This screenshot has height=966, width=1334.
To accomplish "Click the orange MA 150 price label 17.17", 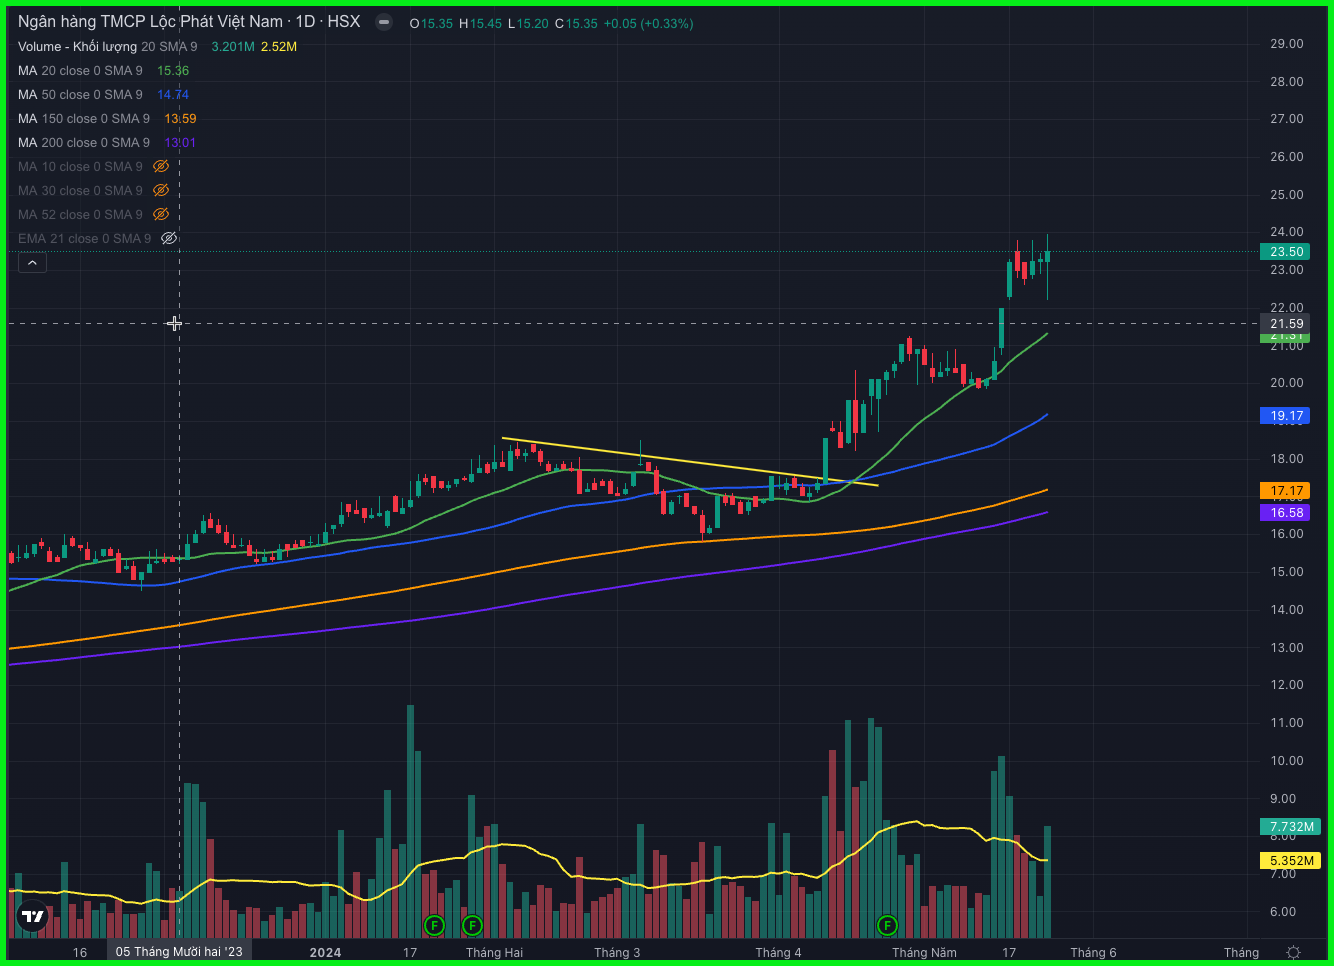I will click(1286, 491).
